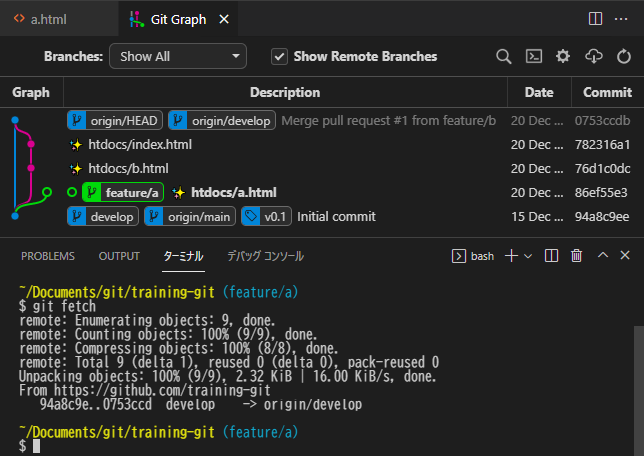The height and width of the screenshot is (456, 644).
Task: Maximize the panel with the up chevron
Action: click(x=603, y=255)
